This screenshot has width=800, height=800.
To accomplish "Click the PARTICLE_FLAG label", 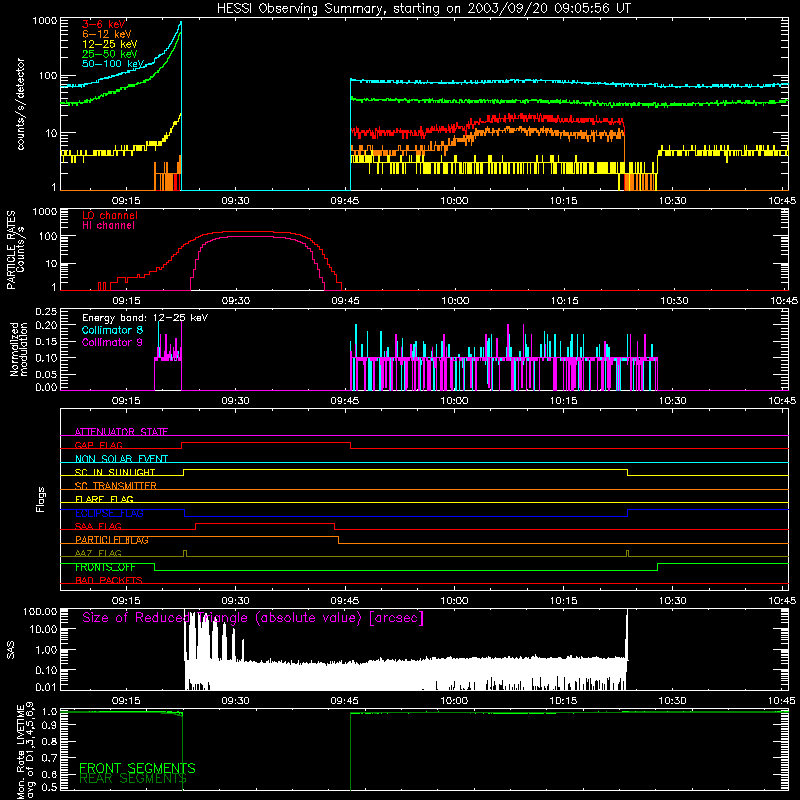I will click(112, 540).
